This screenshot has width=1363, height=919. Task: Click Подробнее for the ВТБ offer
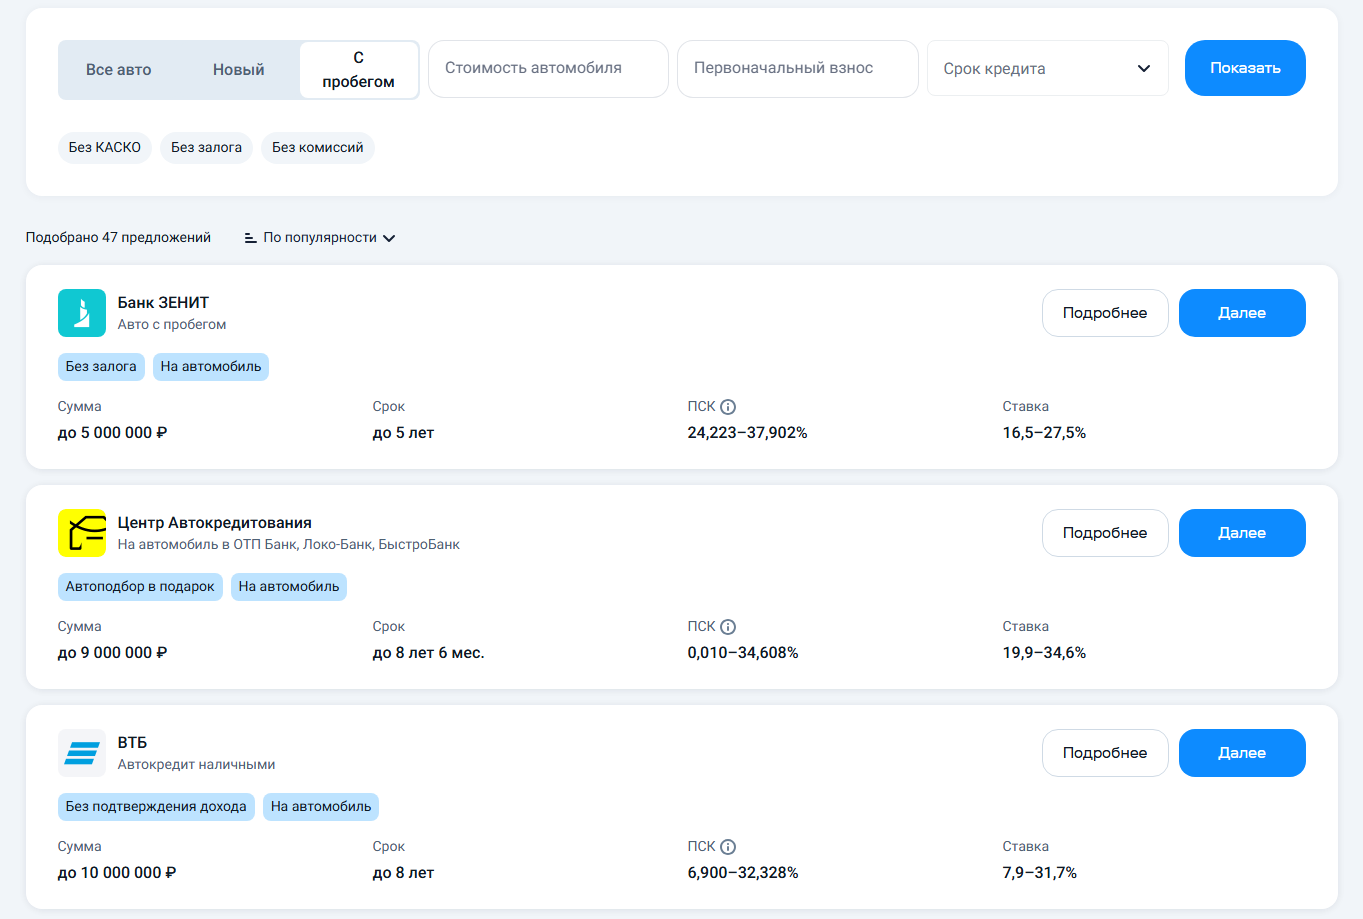[1105, 753]
